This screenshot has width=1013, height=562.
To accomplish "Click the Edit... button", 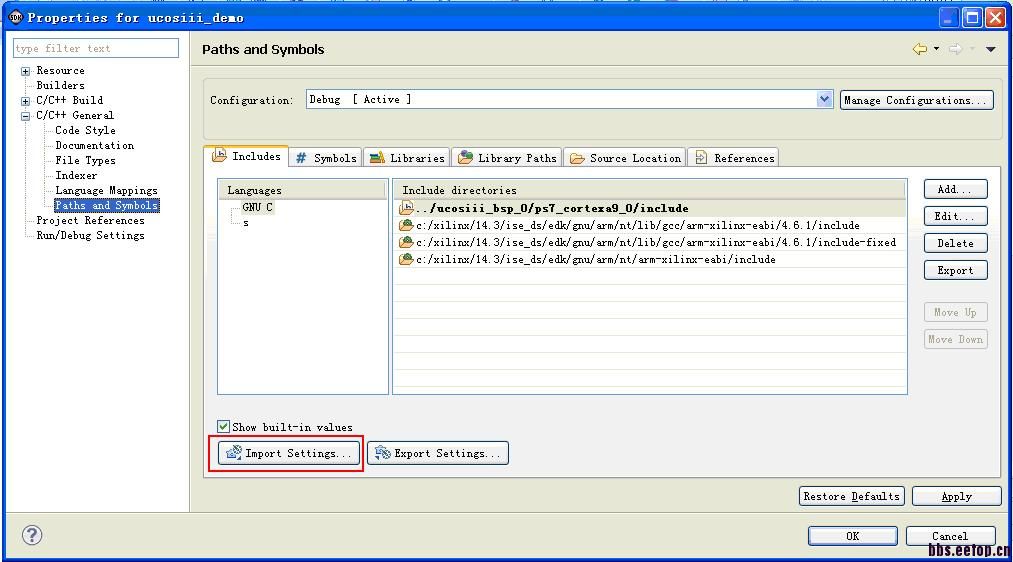I will (x=956, y=216).
